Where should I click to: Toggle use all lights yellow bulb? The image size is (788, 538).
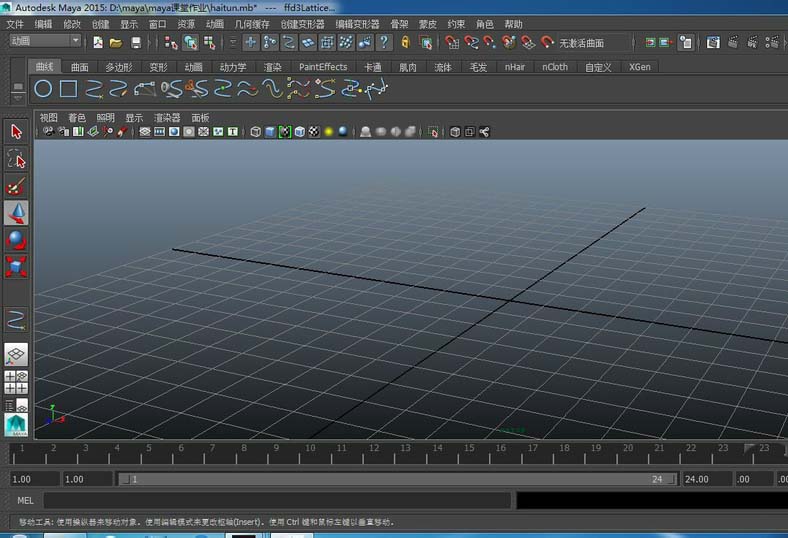pyautogui.click(x=328, y=132)
